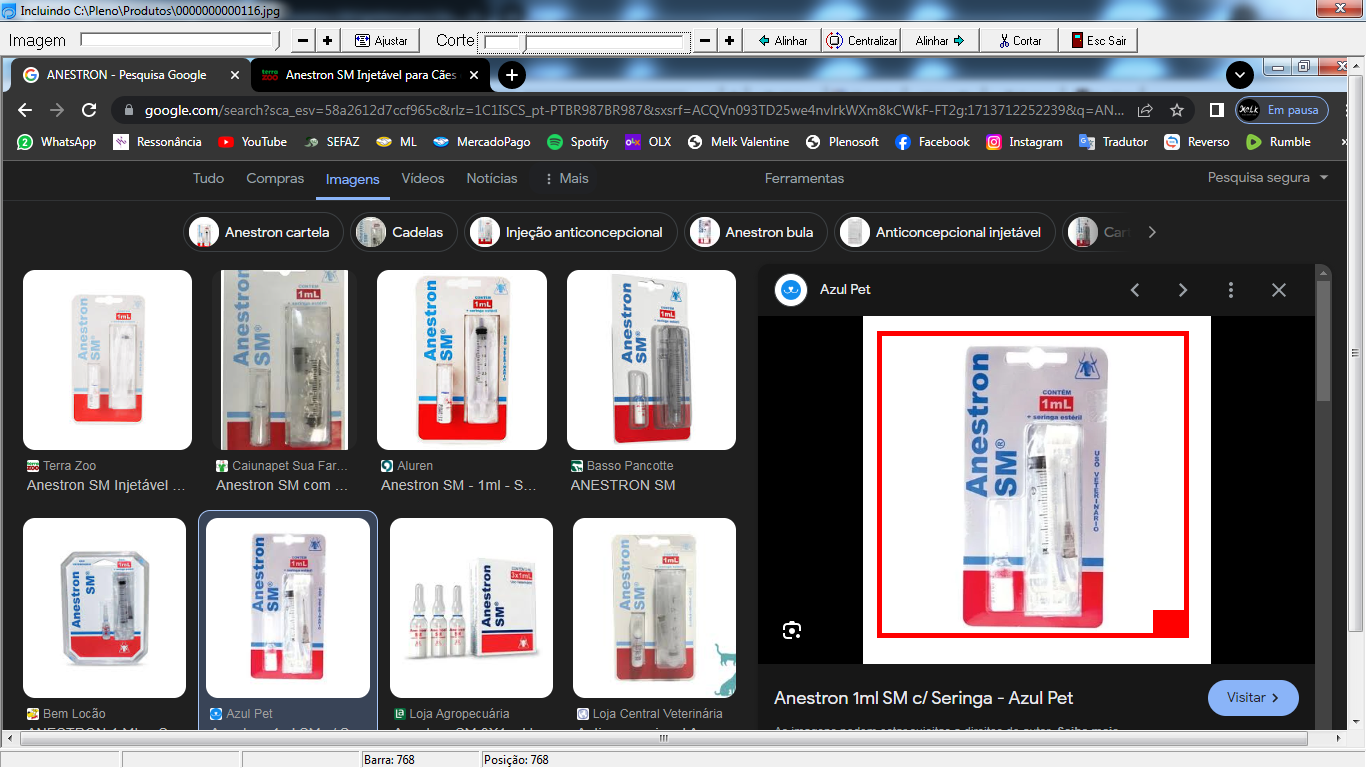
Task: Open the ML bookmark
Action: click(397, 142)
